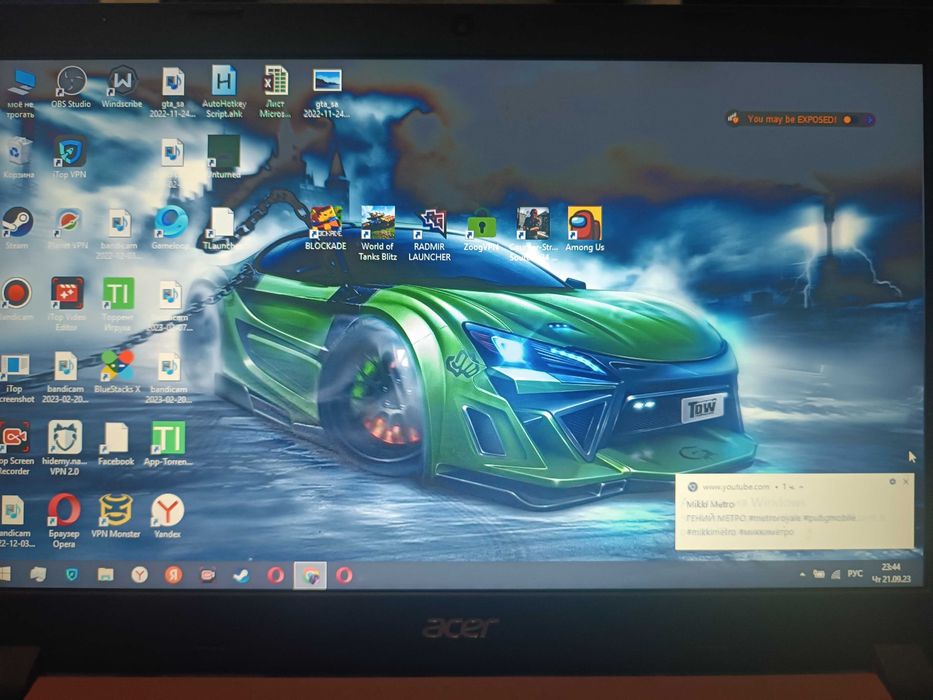
Task: Open Yandex Browser 'Y' taskbar icon
Action: click(x=139, y=575)
